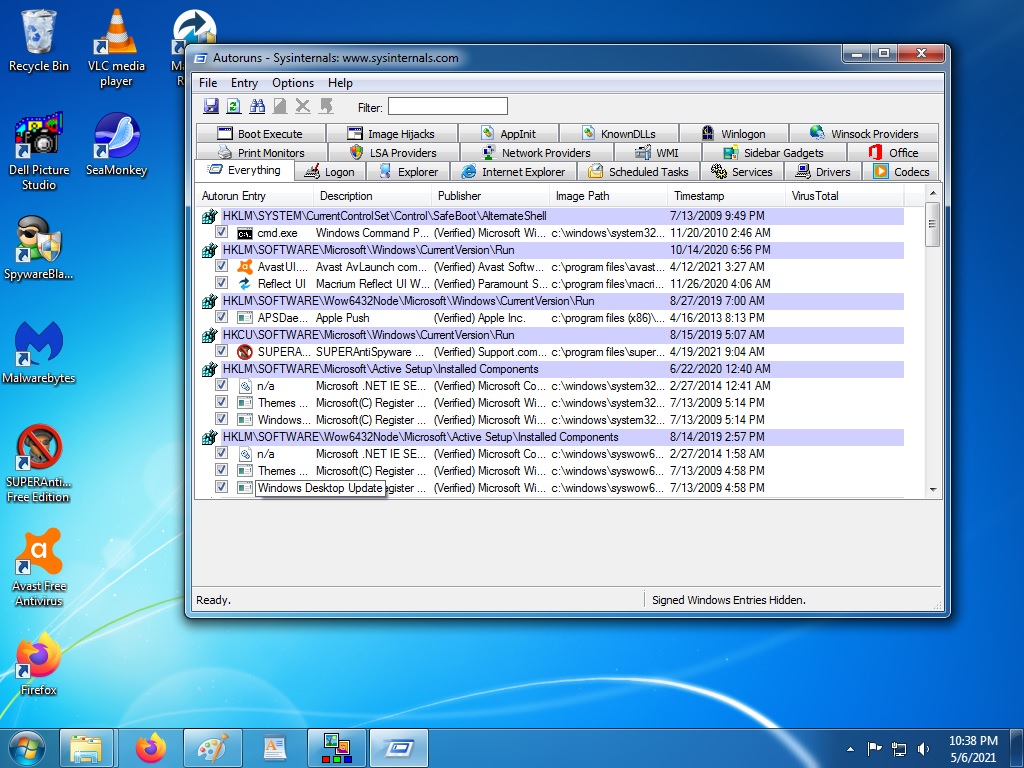
Task: Select the SUPERAntiSpyware entry icon in the list
Action: point(245,351)
